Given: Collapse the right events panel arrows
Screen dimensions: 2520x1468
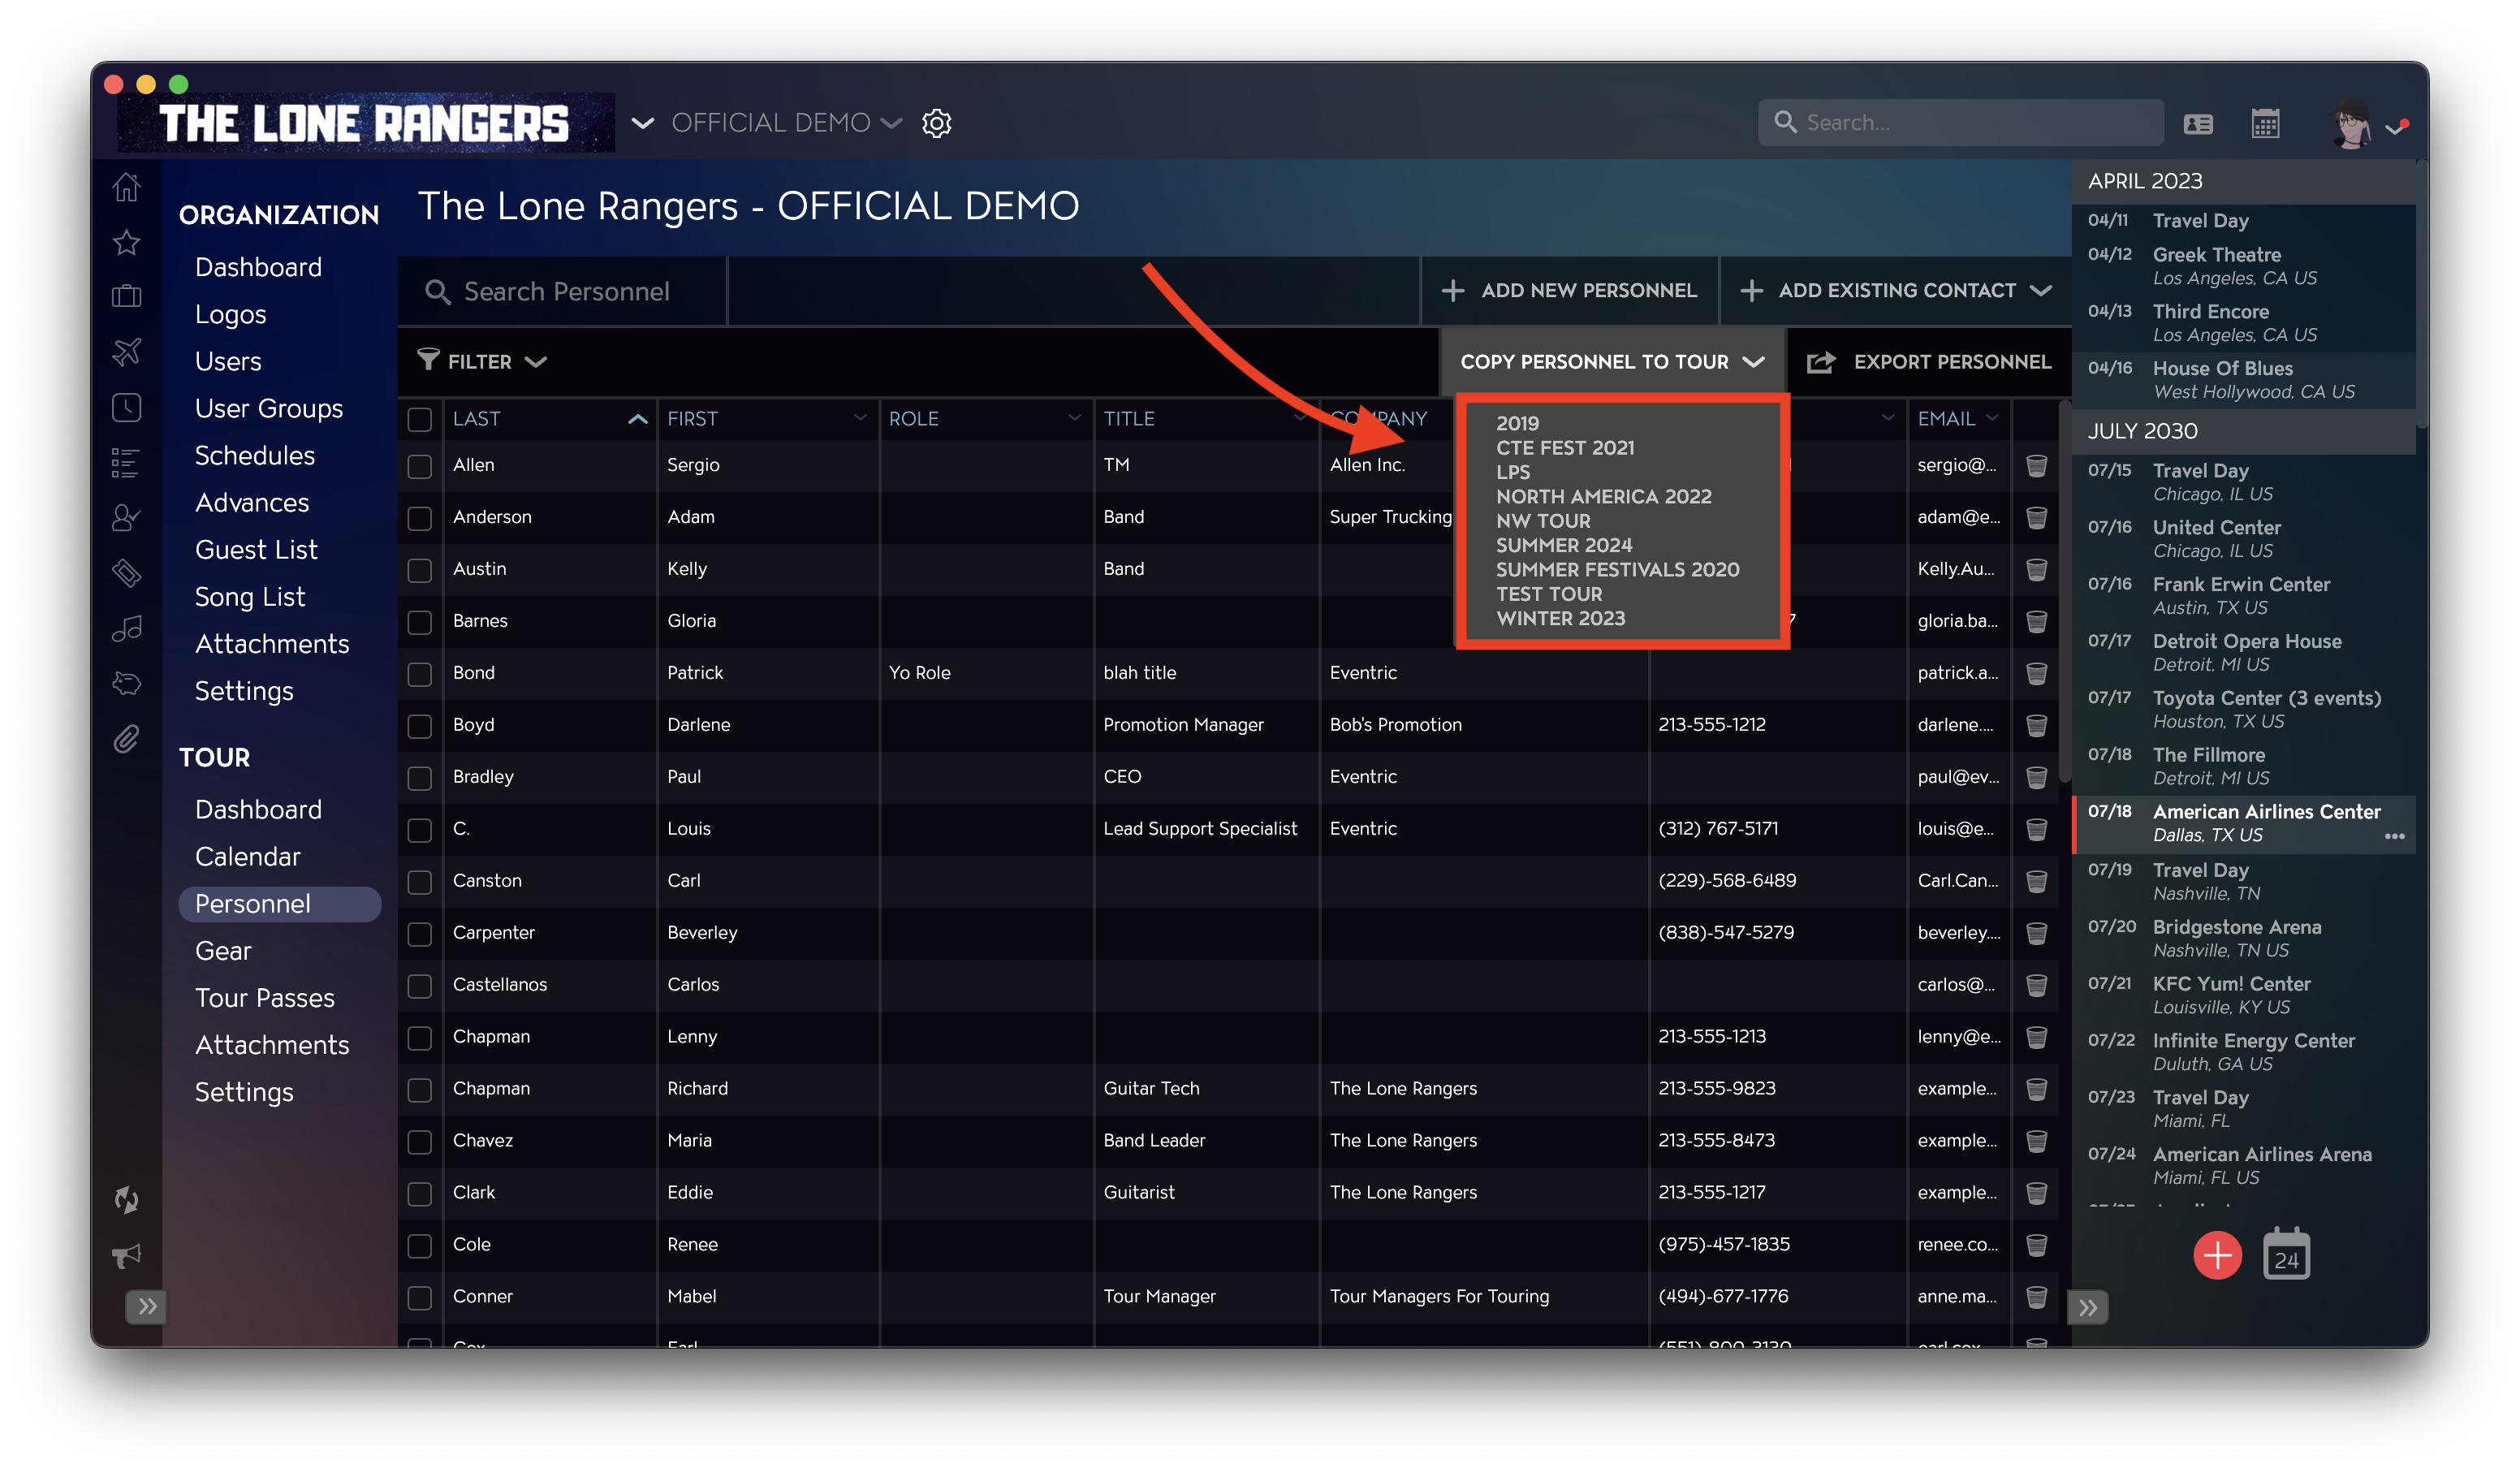Looking at the screenshot, I should (2088, 1307).
